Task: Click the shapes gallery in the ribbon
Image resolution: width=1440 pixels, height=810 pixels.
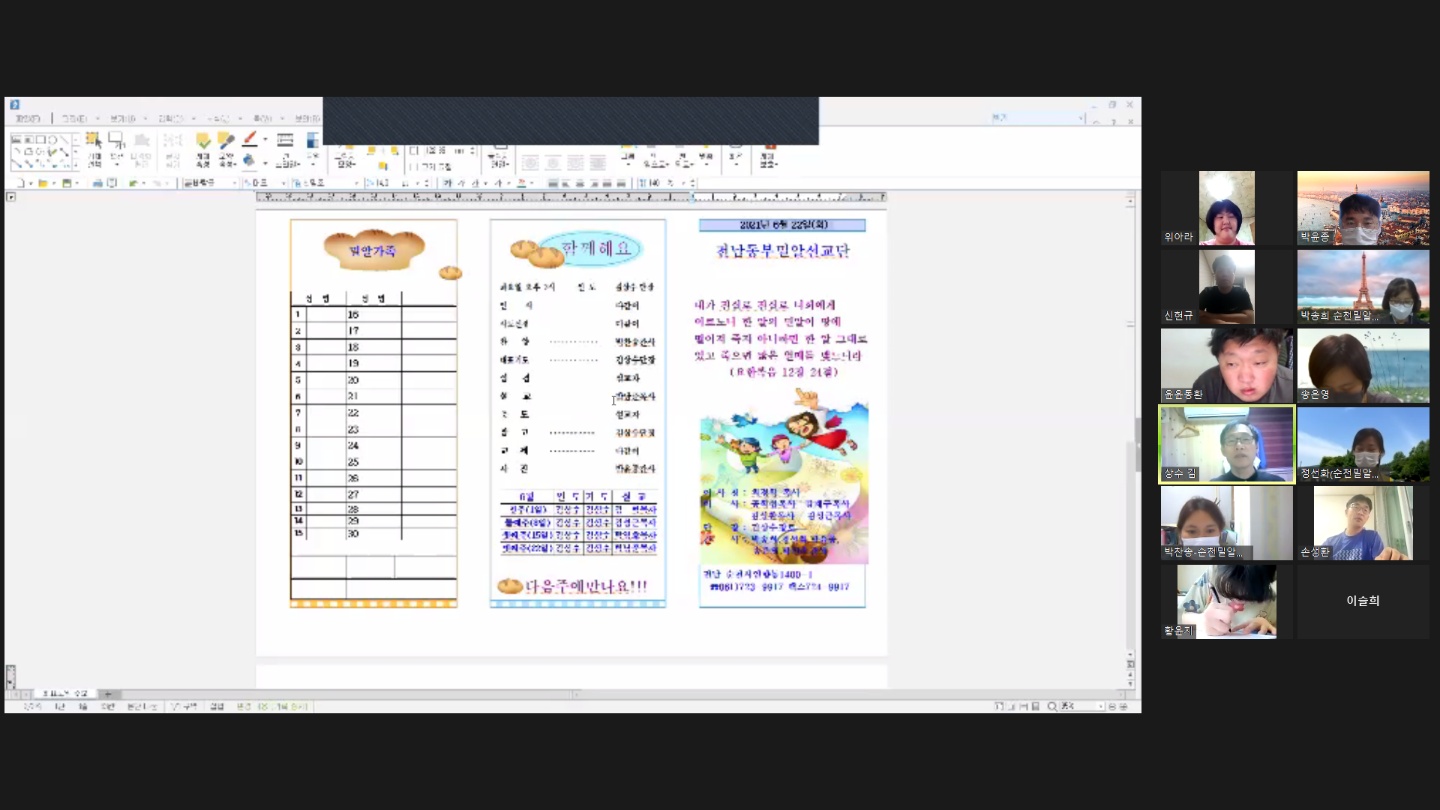Action: (44, 152)
